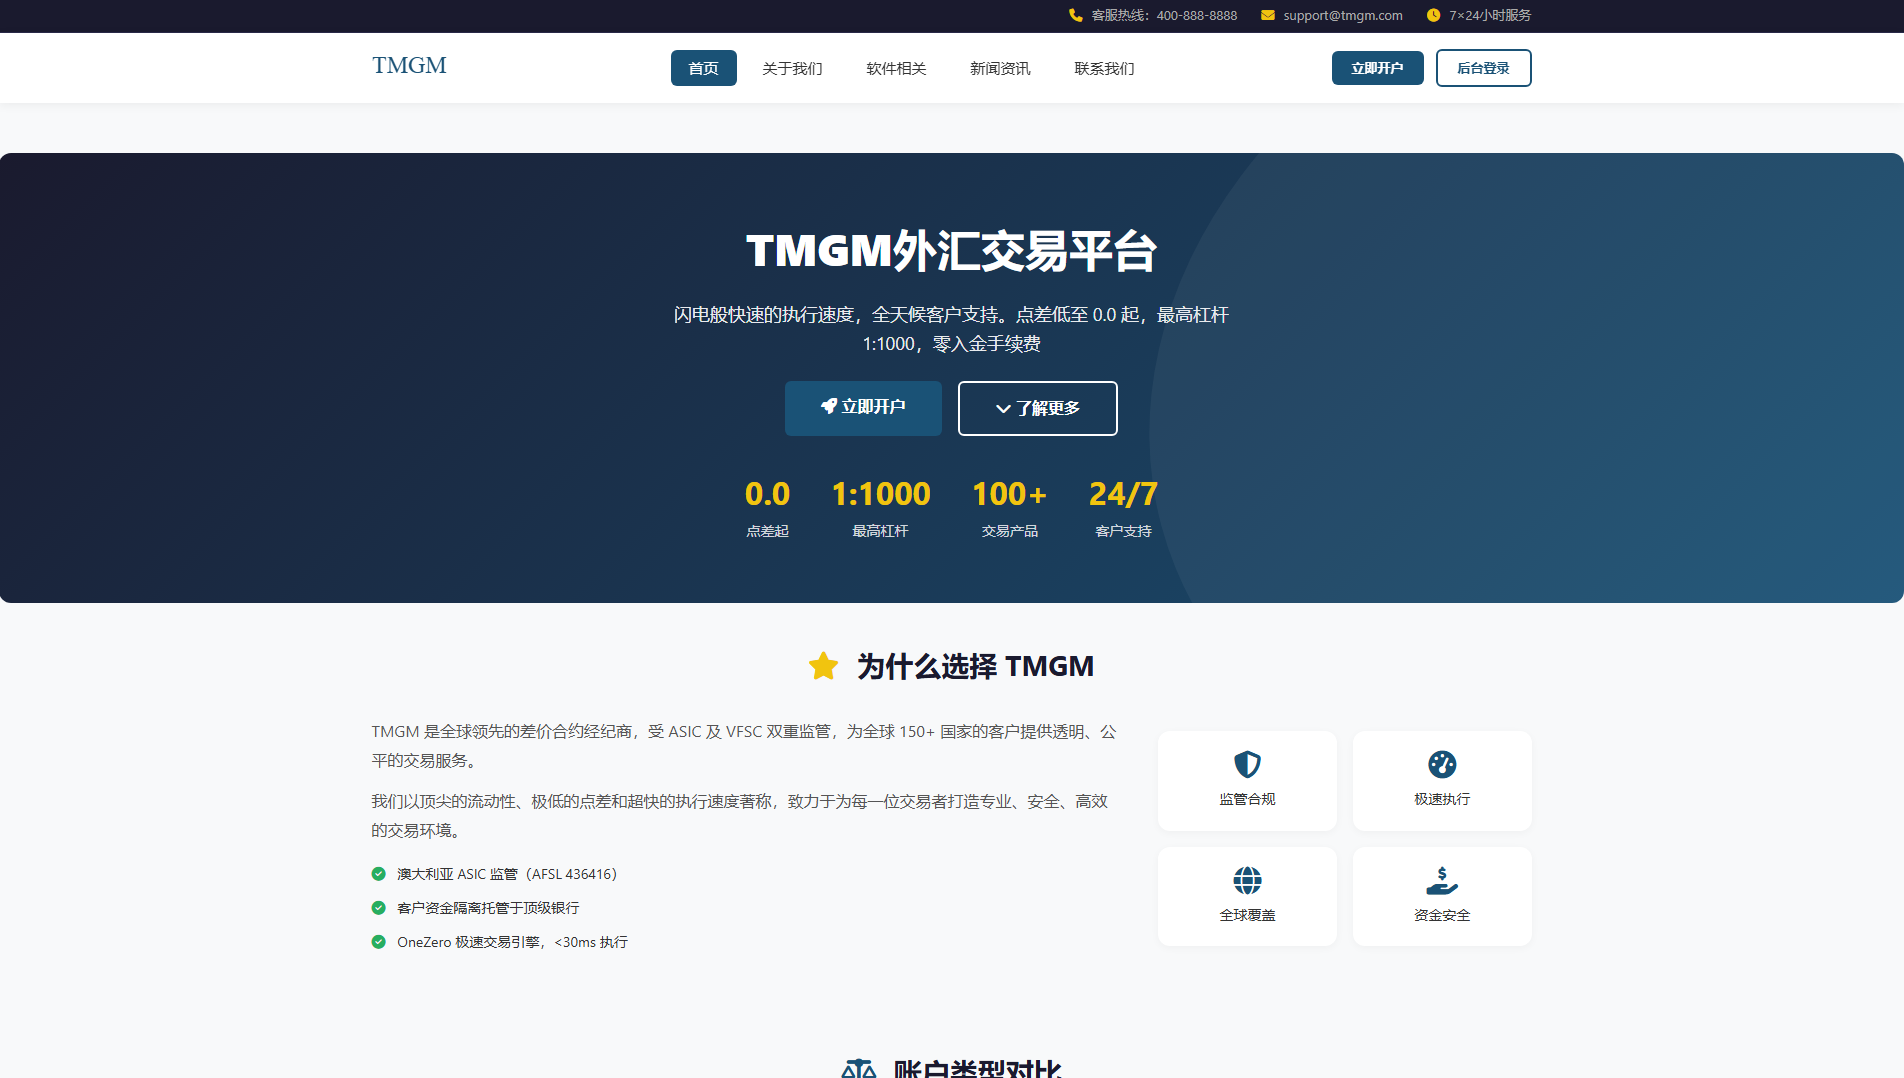1904x1078 pixels.
Task: Click the 7×24小时服务 text
Action: 1490,15
